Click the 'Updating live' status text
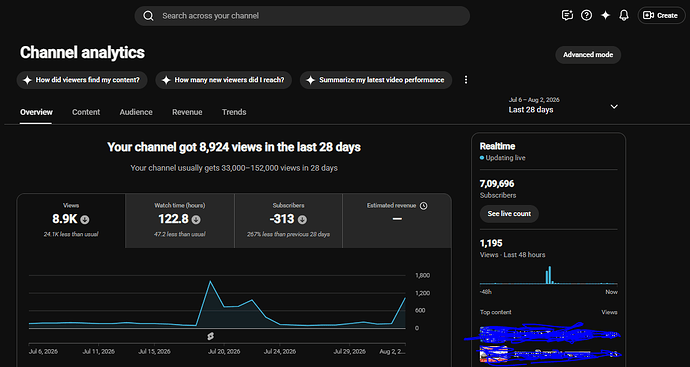This screenshot has width=690, height=367. 505,158
